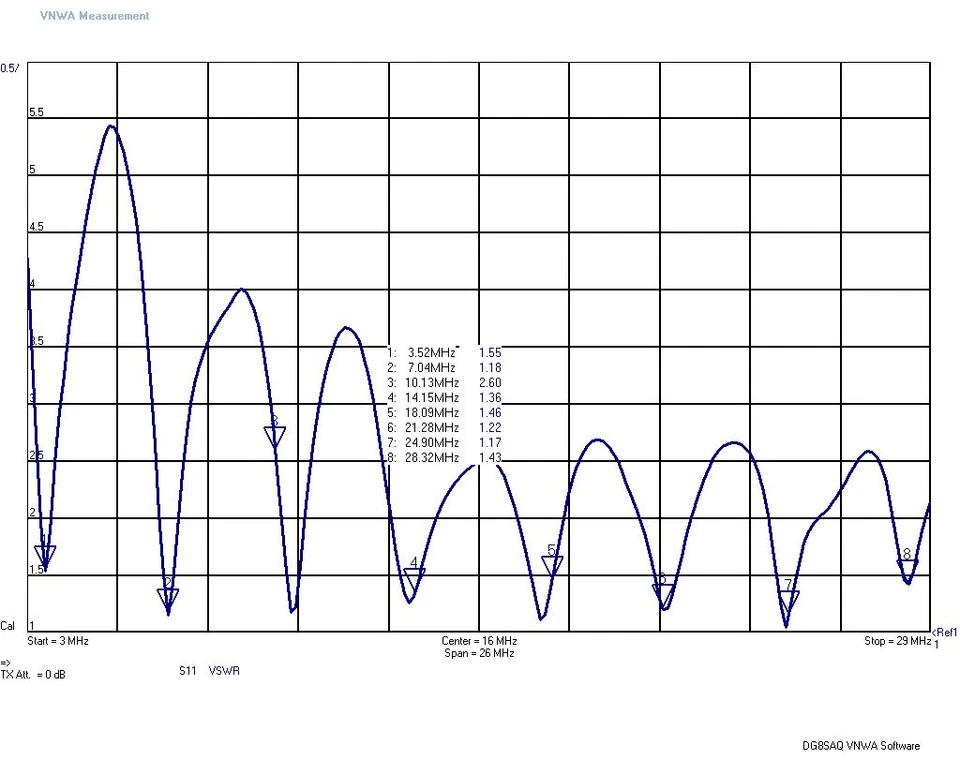Click the 4.5 y-axis scale value

pos(36,227)
